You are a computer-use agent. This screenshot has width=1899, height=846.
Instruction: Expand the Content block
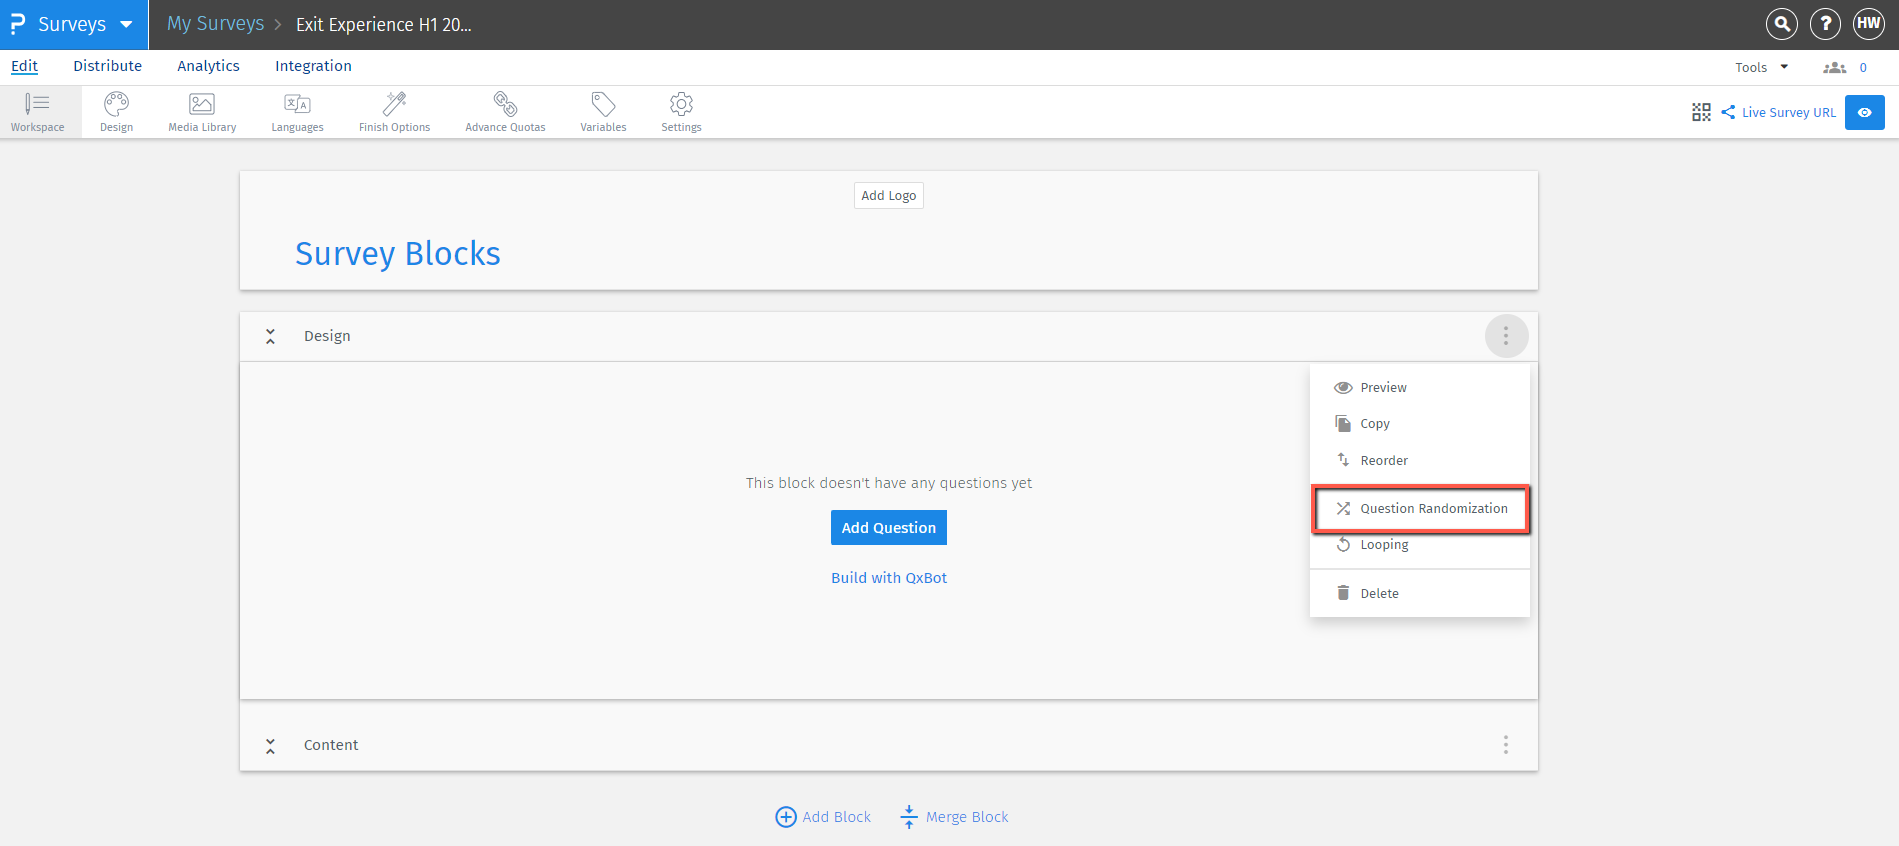pos(270,746)
